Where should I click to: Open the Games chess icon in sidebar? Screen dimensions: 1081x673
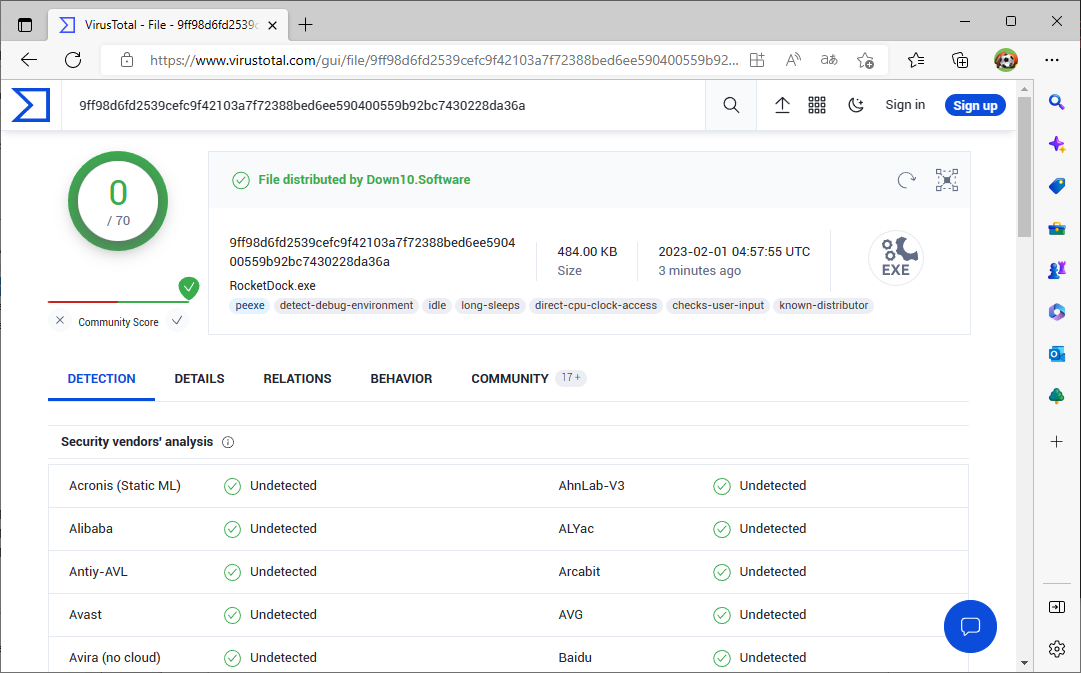pos(1056,270)
